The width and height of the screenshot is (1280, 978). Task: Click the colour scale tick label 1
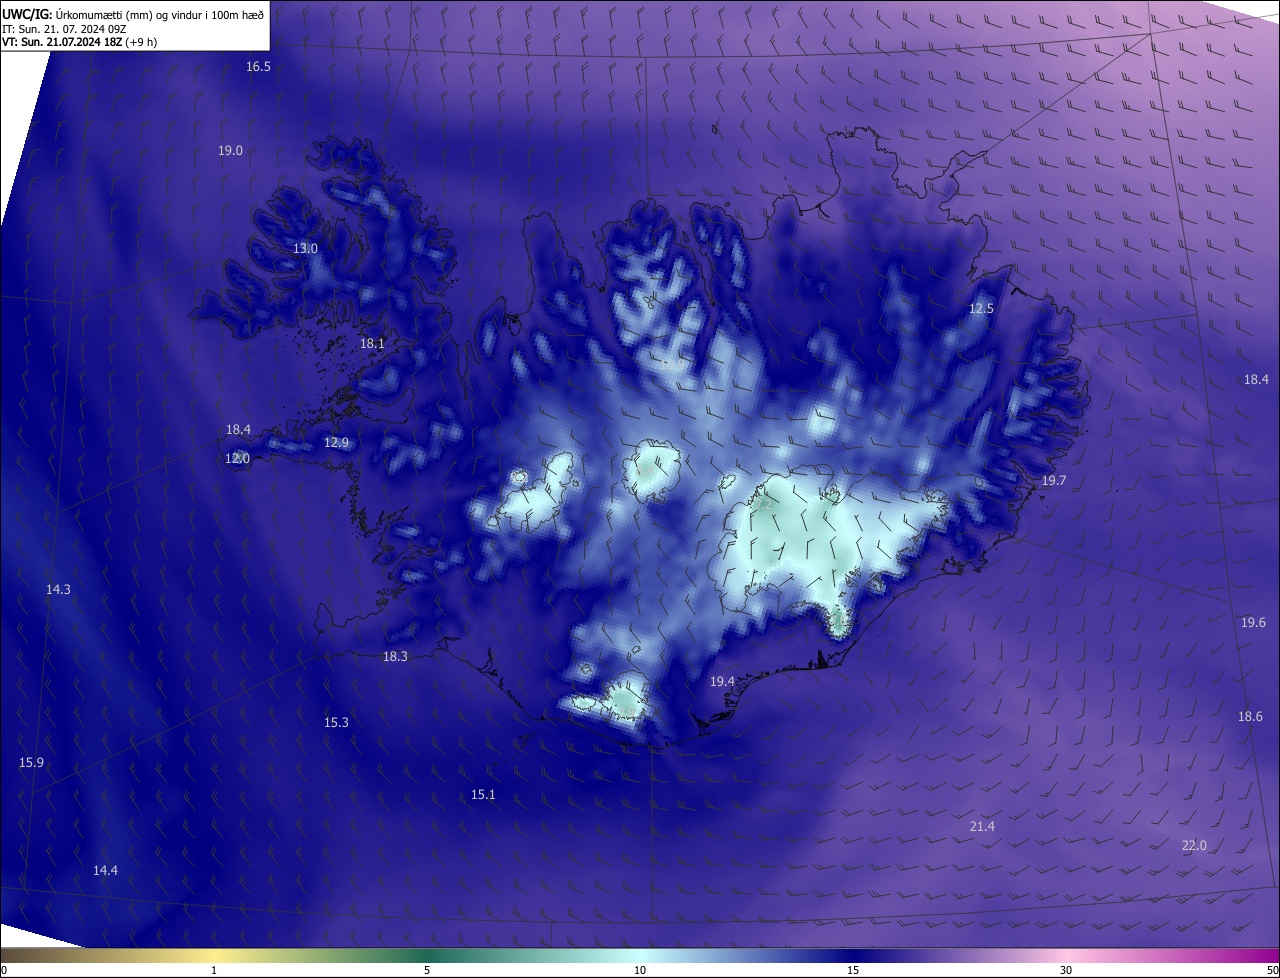tap(214, 970)
